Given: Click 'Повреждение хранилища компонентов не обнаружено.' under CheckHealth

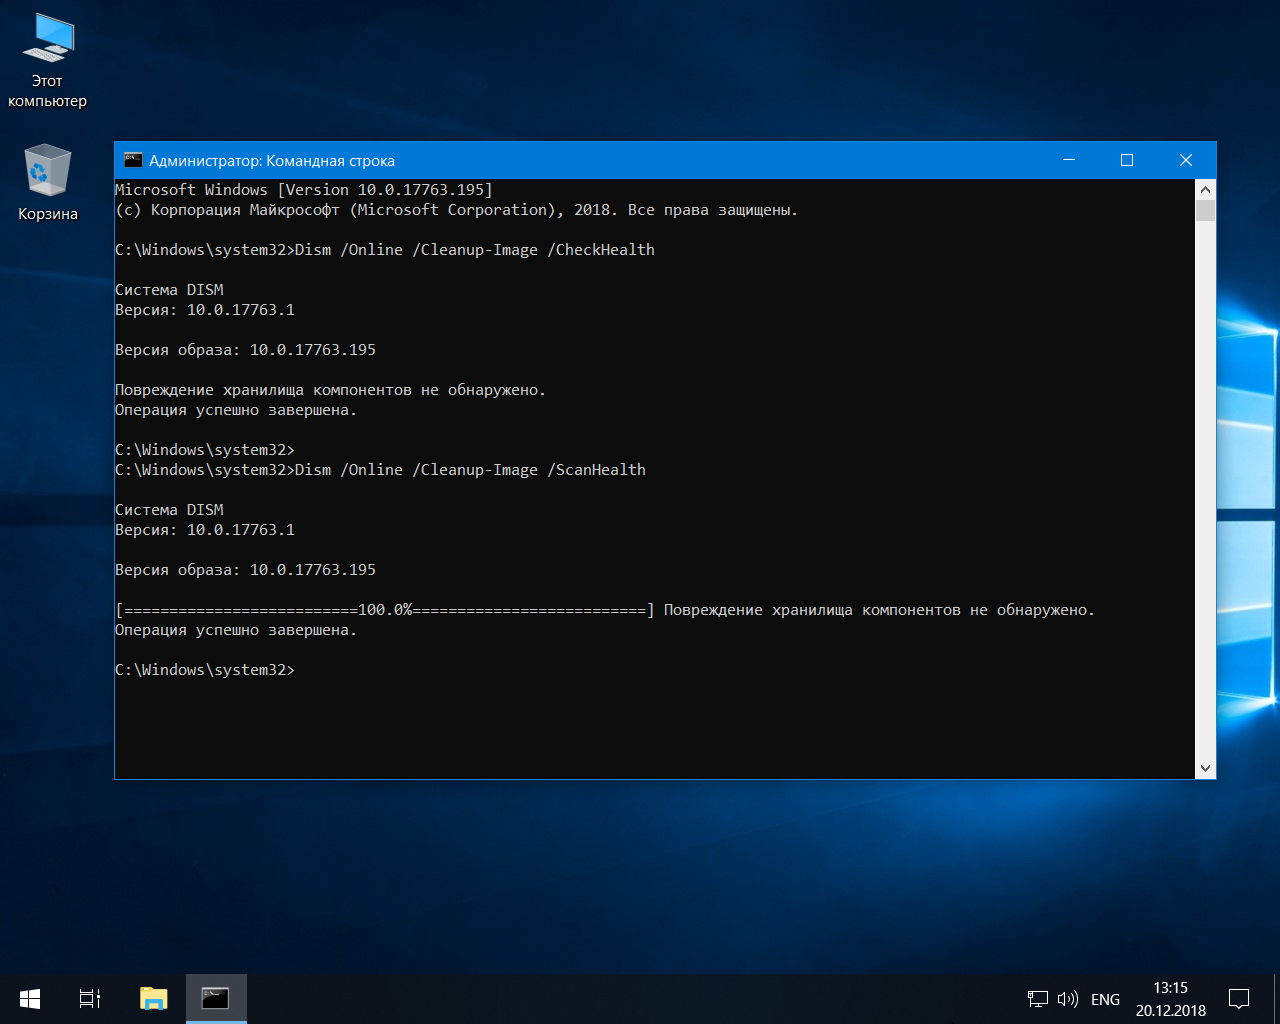Looking at the screenshot, I should coord(331,390).
